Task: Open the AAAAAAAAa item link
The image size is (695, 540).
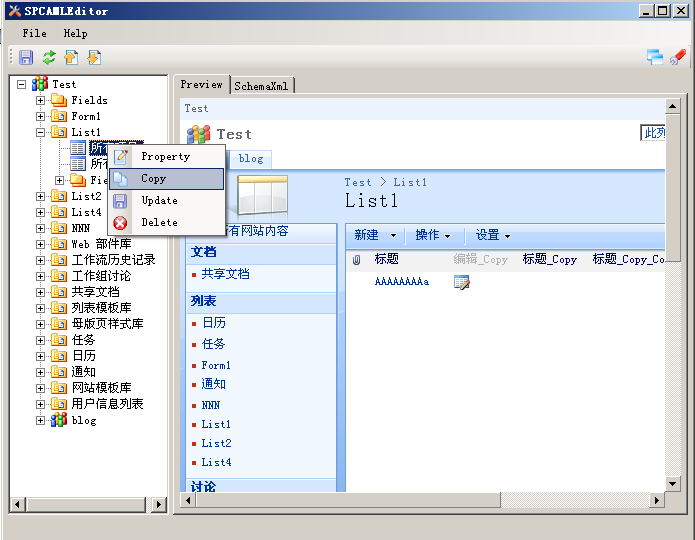Action: (x=402, y=282)
